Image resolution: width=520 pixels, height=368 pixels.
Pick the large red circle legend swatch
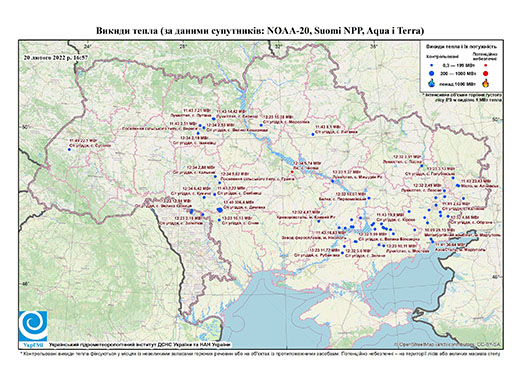pos(486,74)
